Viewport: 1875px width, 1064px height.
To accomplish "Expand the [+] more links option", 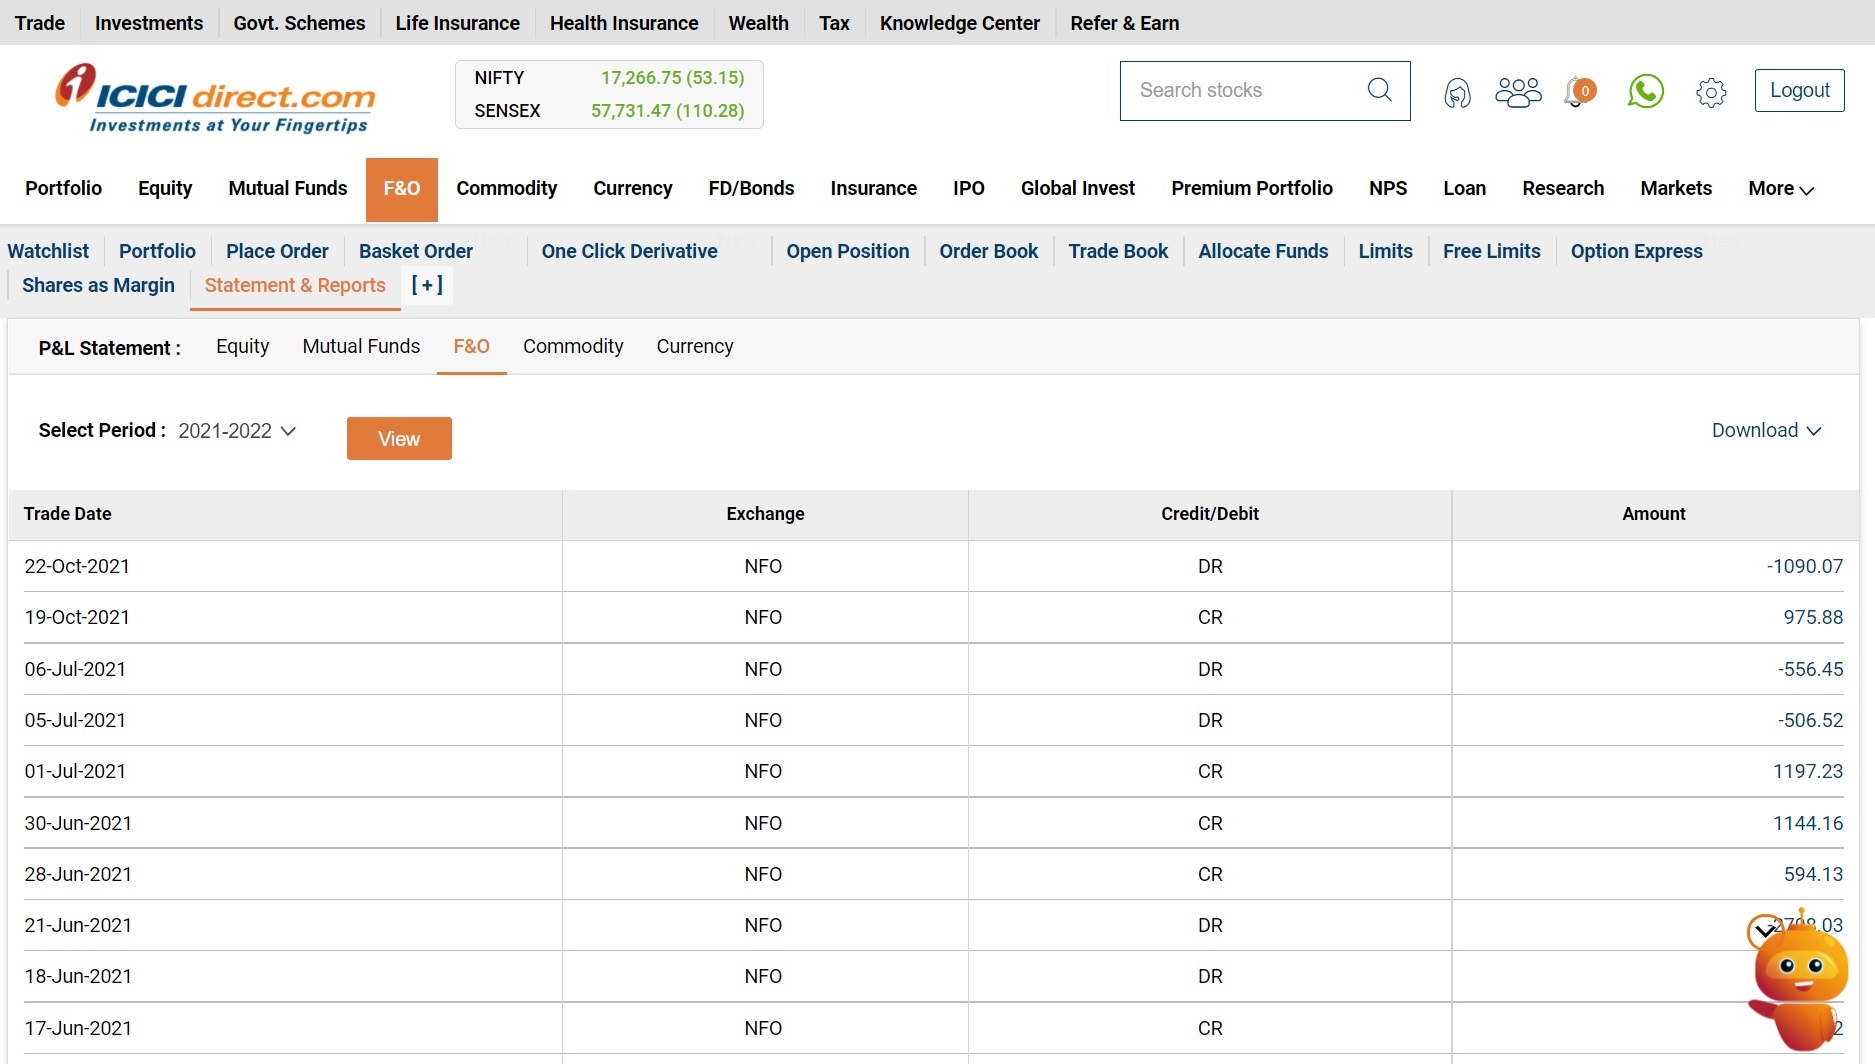I will [x=427, y=285].
